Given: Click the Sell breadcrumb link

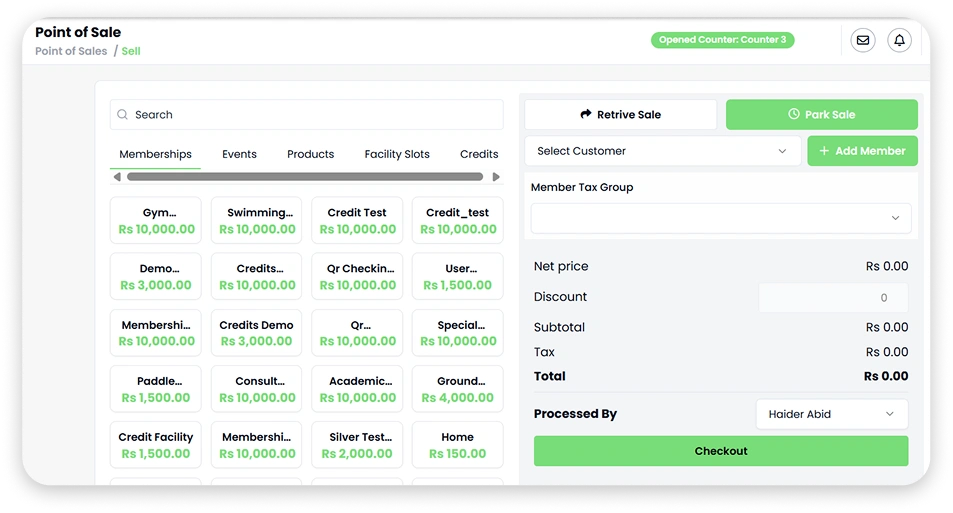Looking at the screenshot, I should (131, 51).
